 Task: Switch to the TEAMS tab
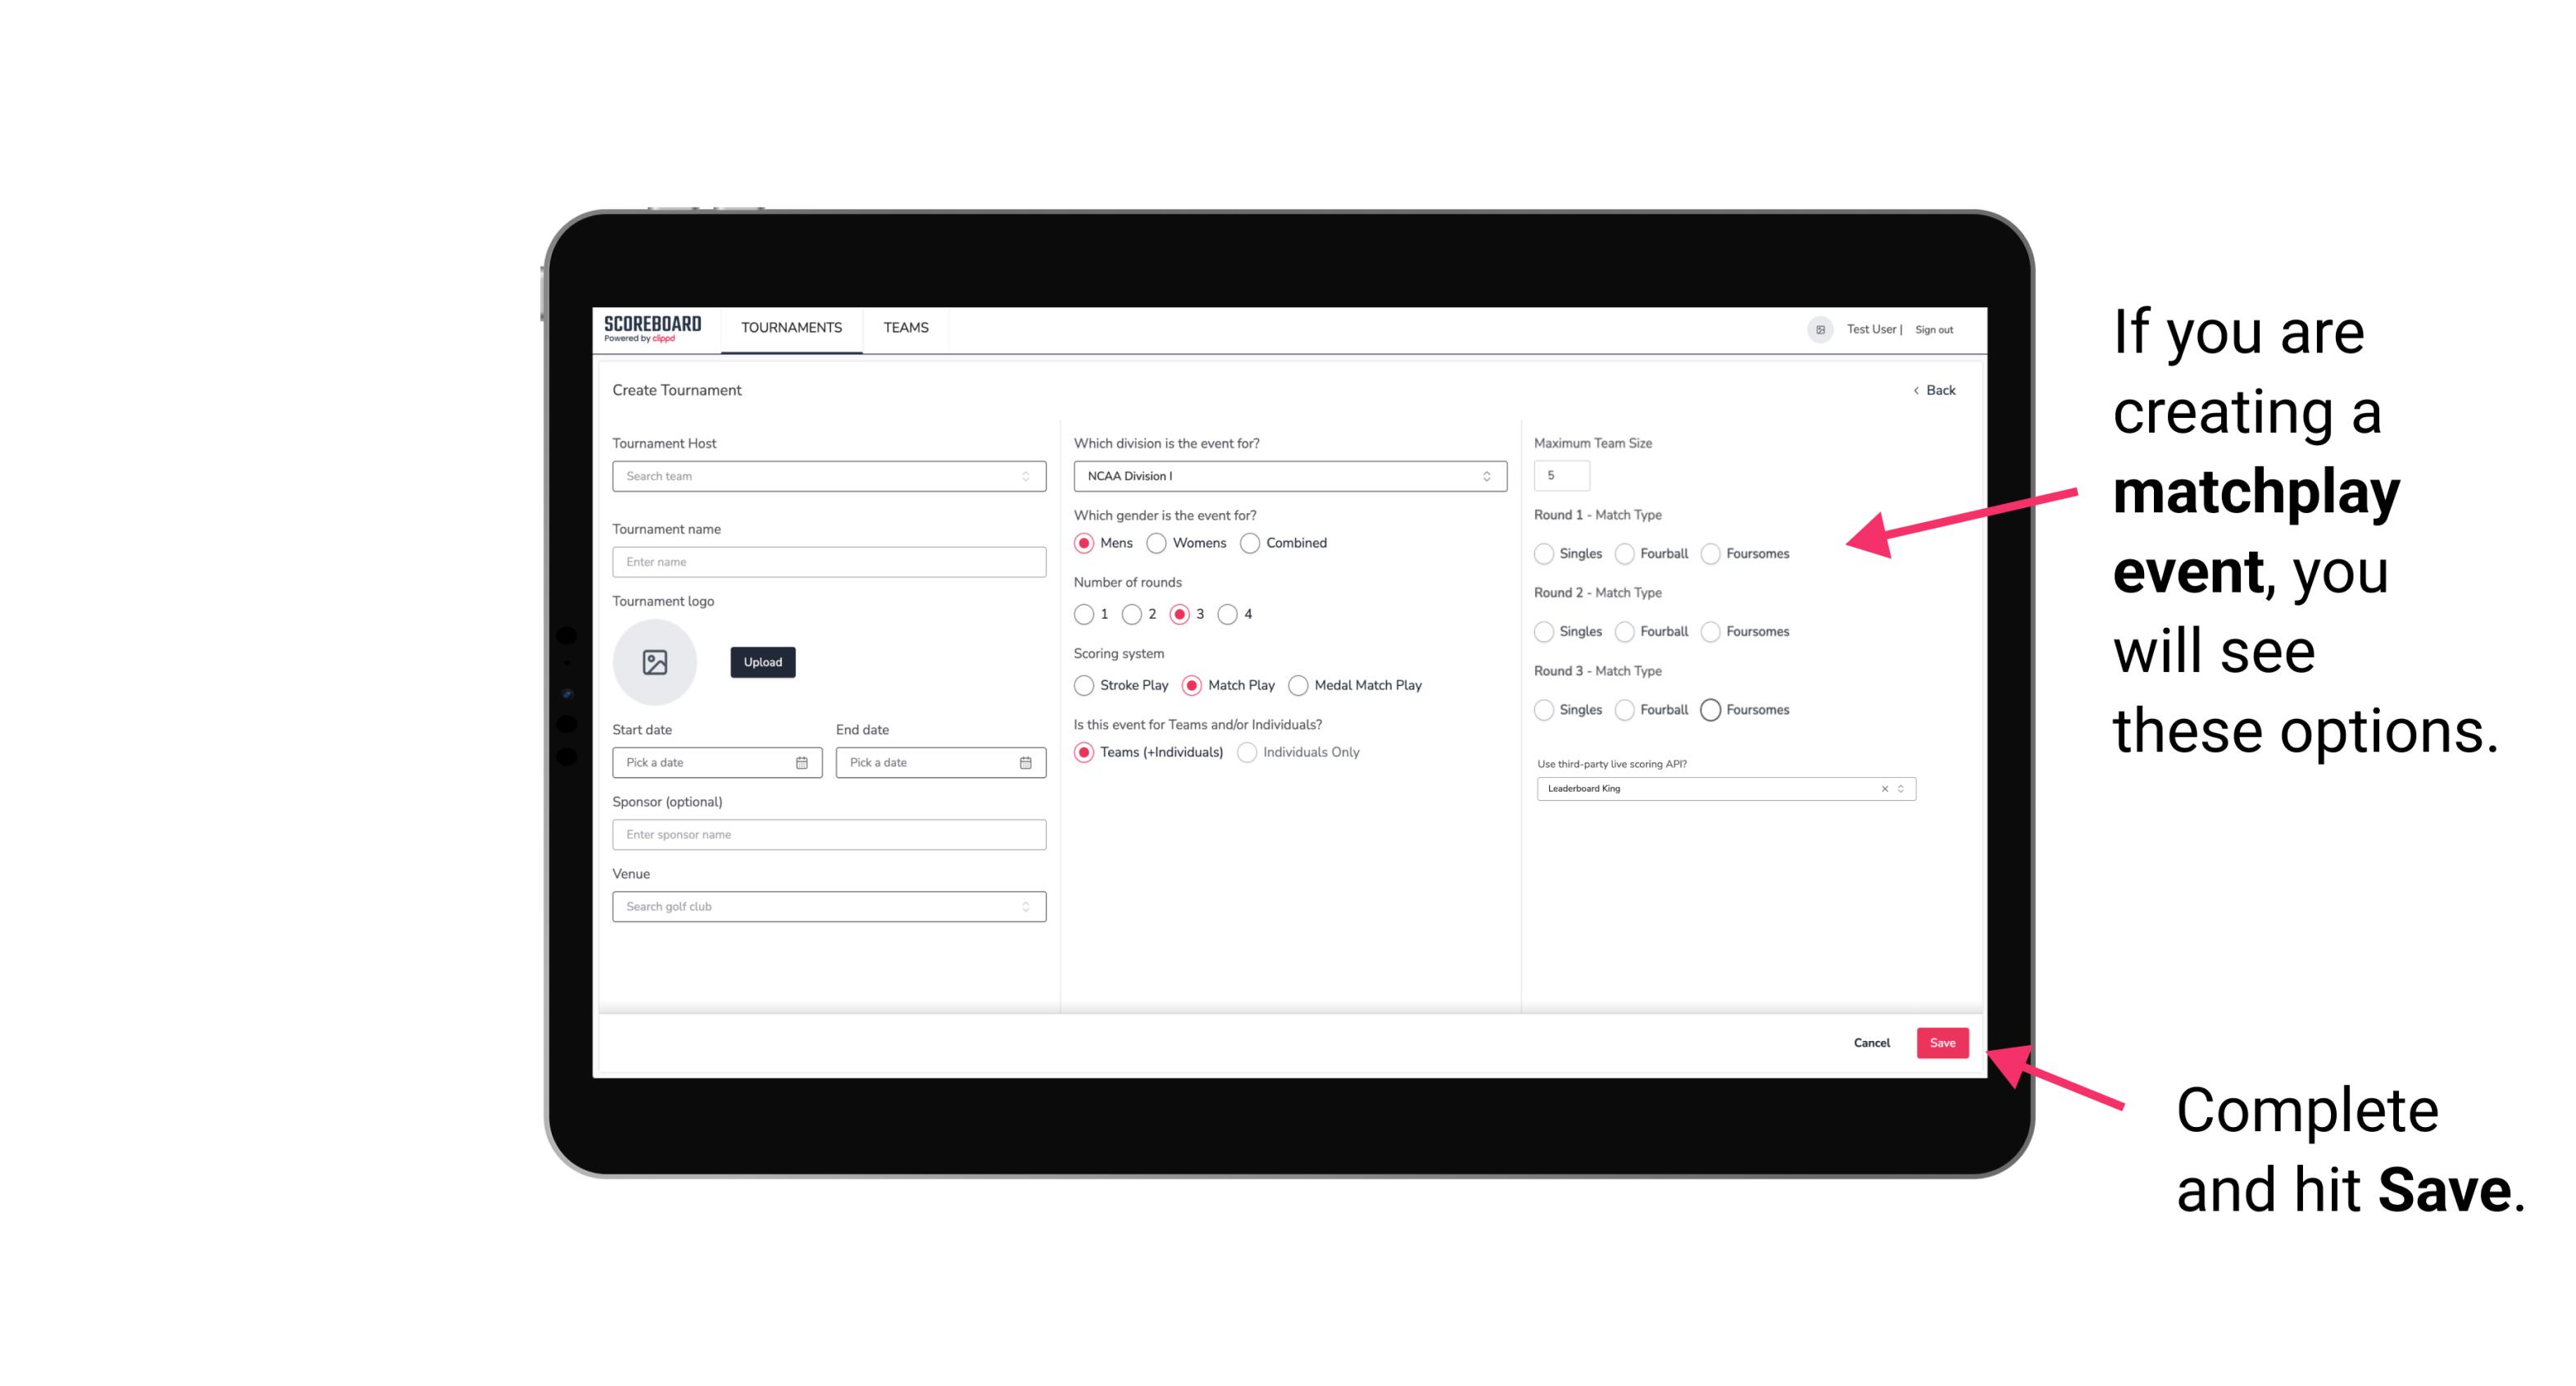(904, 328)
